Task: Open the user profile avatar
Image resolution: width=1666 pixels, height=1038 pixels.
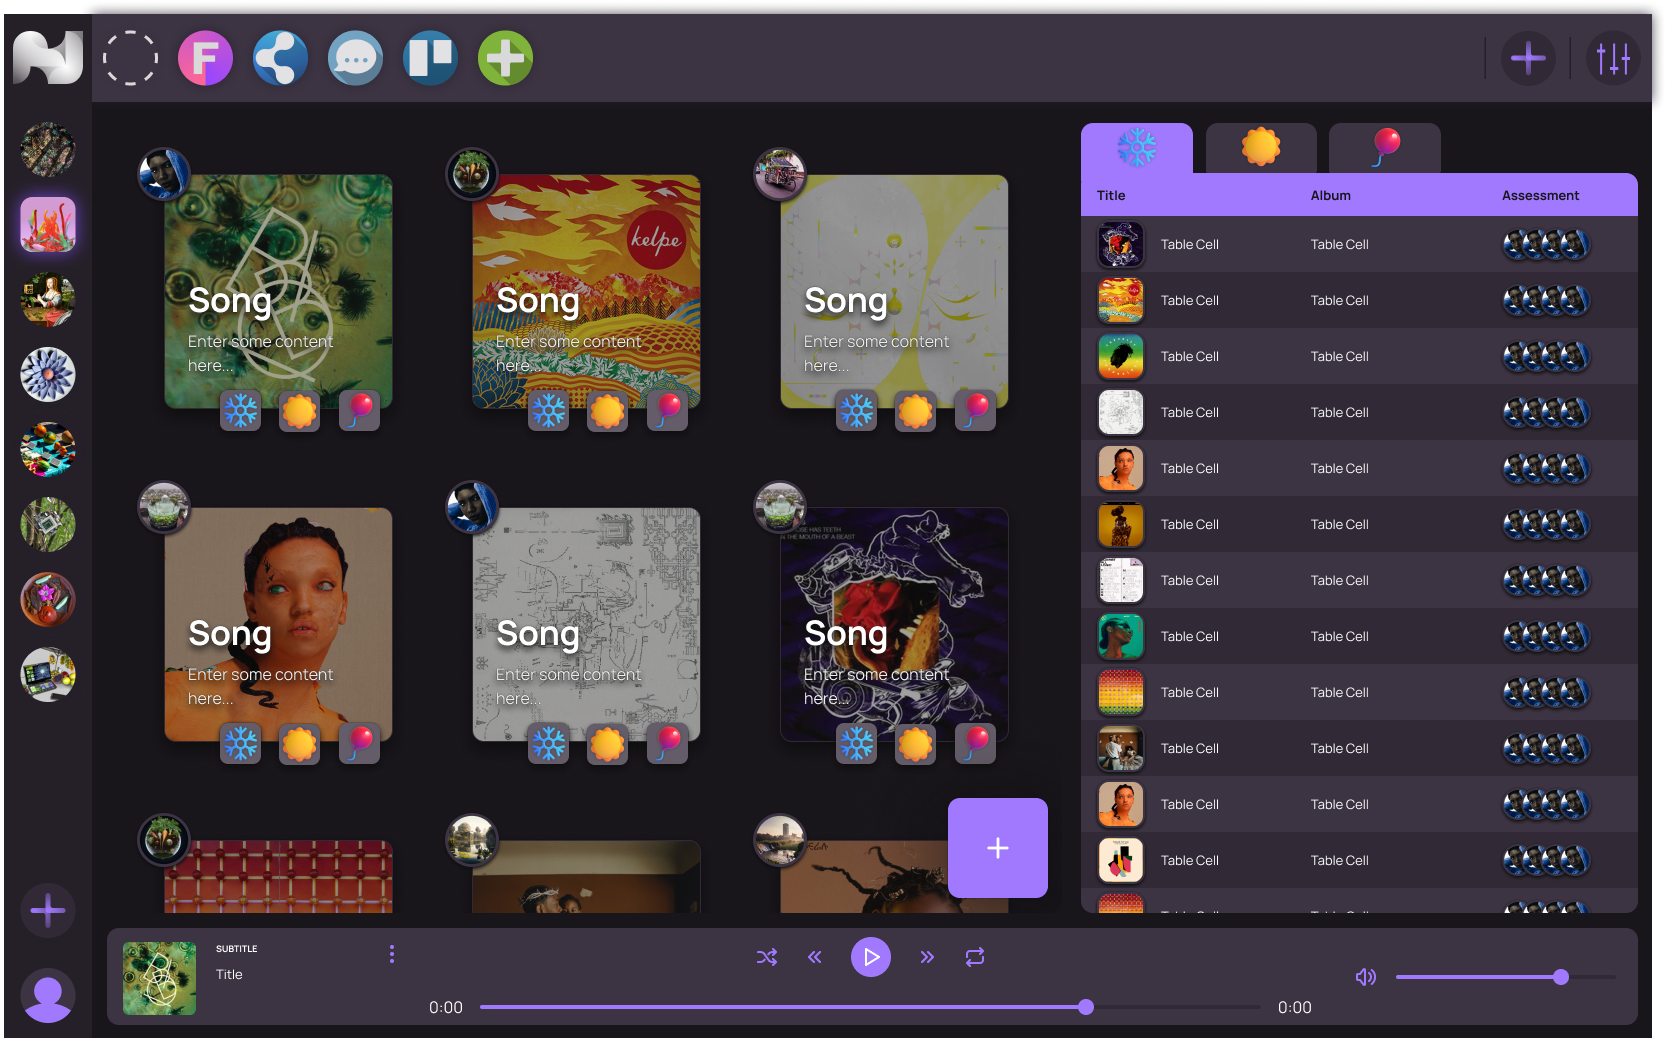Action: tap(48, 995)
